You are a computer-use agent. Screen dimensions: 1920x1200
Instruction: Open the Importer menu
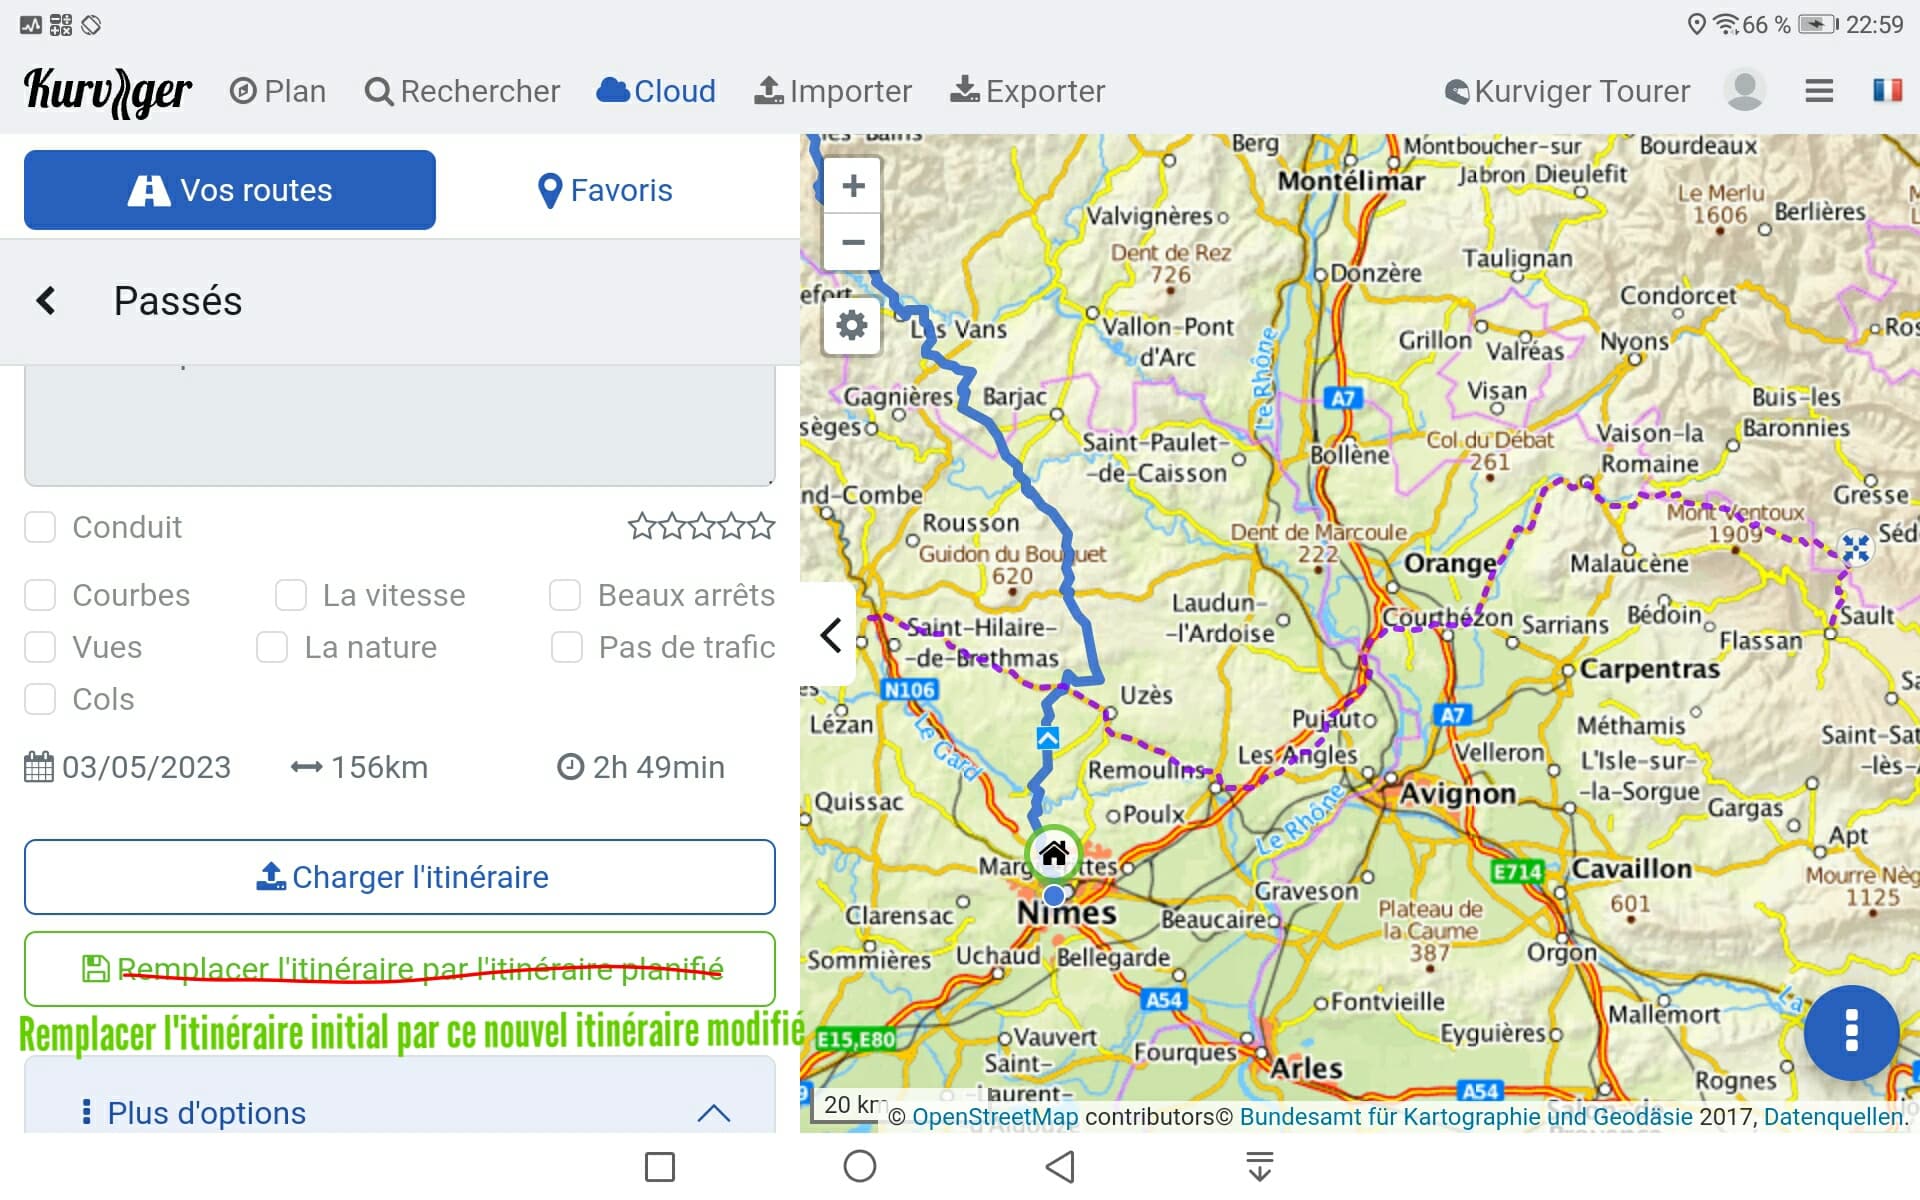[833, 91]
